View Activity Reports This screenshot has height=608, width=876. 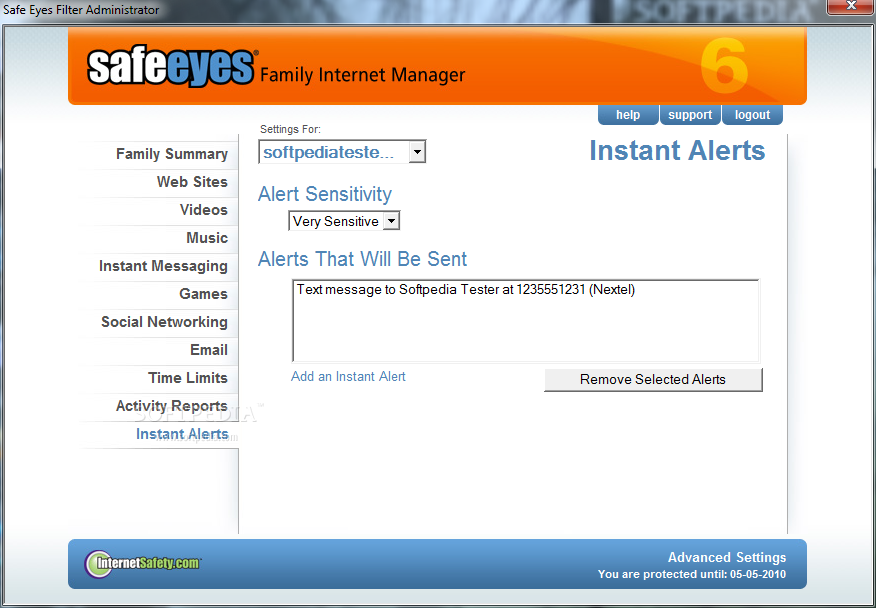[172, 406]
